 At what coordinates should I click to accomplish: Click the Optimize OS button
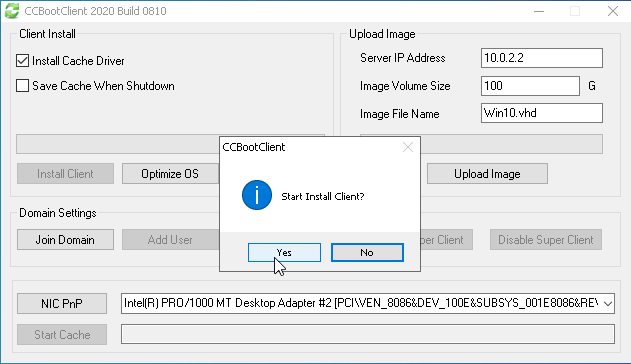click(170, 174)
